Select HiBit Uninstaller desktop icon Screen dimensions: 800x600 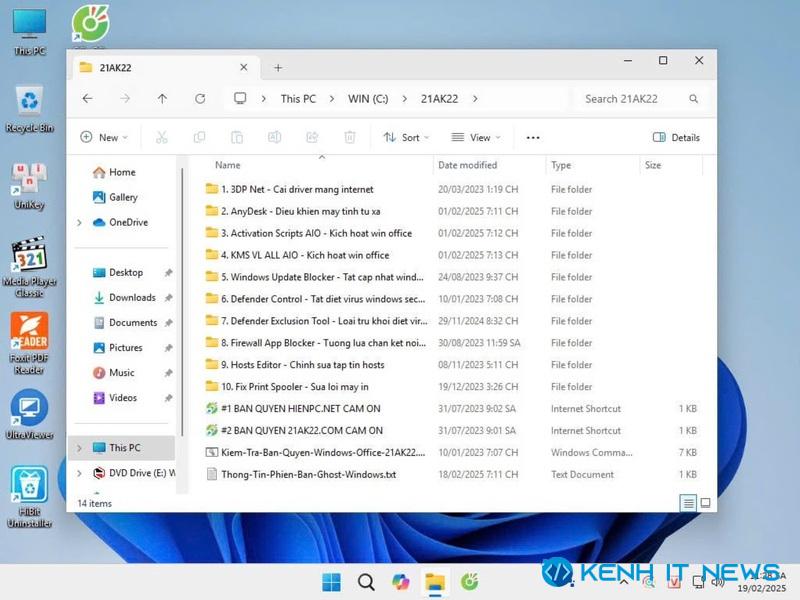tap(30, 497)
